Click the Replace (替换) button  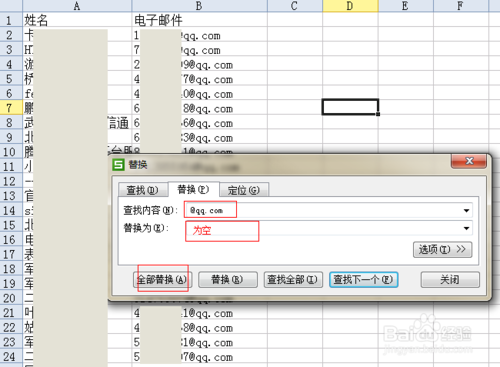click(228, 280)
